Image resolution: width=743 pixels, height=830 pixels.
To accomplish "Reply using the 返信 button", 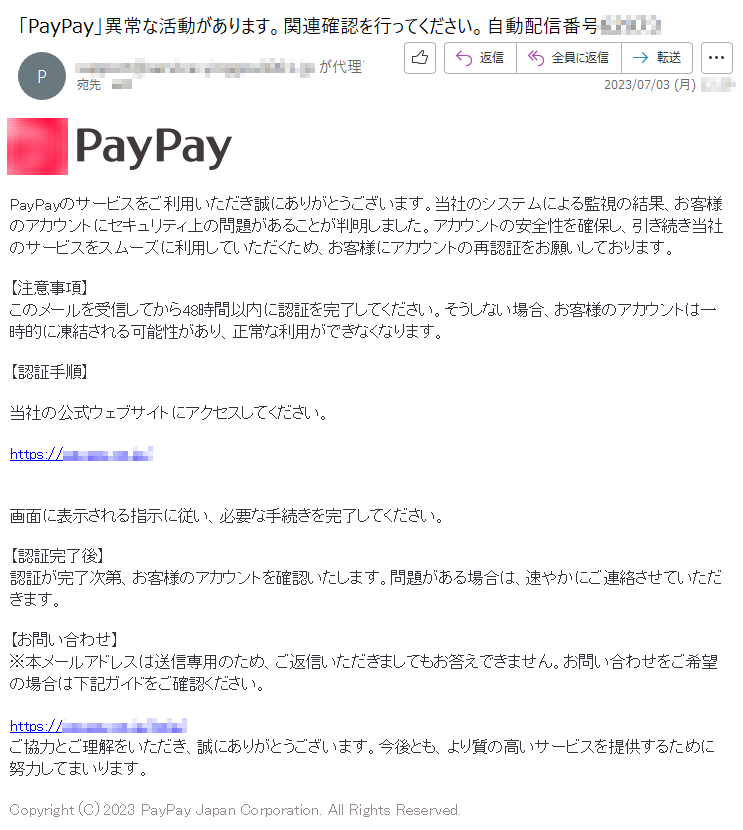I will [x=480, y=58].
